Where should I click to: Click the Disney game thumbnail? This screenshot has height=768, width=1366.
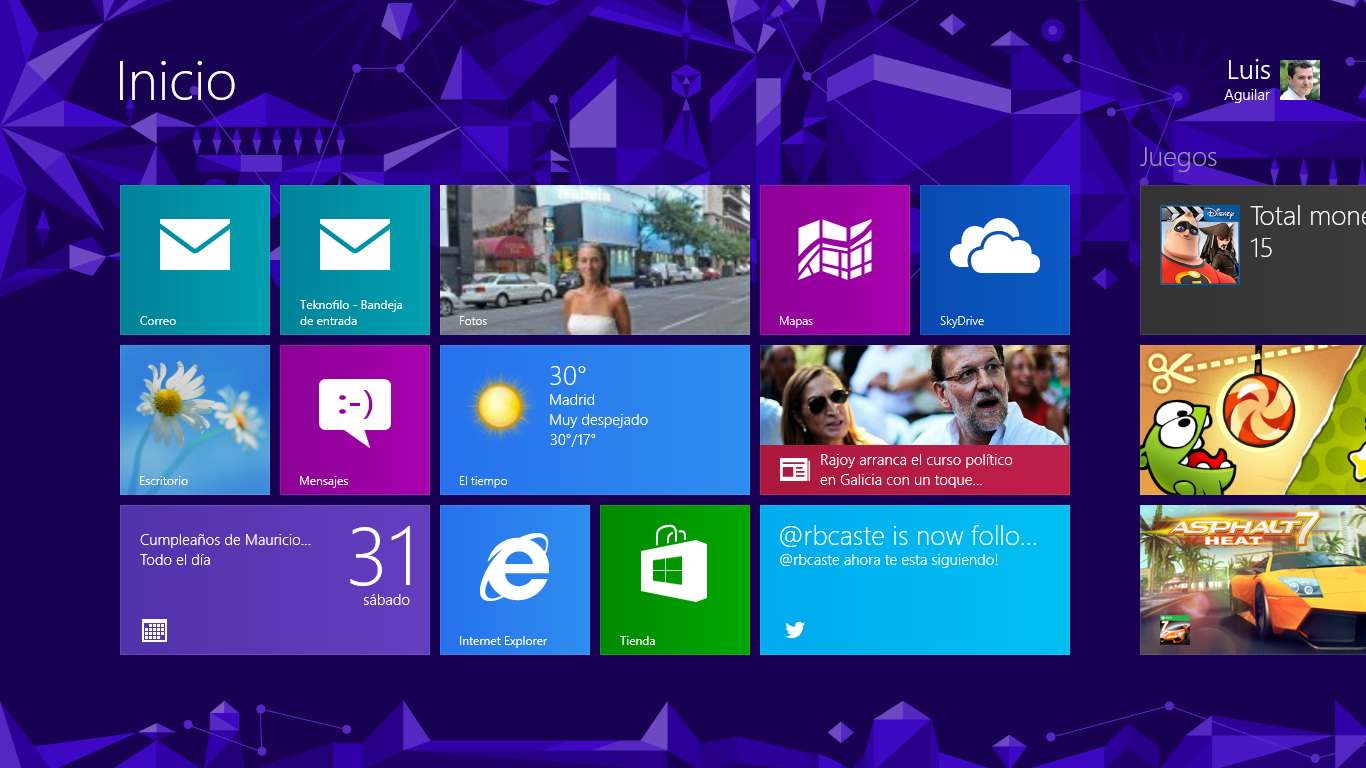pos(1199,245)
